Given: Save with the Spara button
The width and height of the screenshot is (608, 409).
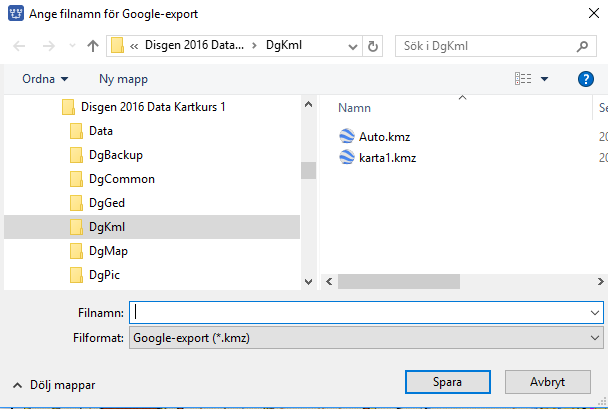Looking at the screenshot, I should pos(447,382).
